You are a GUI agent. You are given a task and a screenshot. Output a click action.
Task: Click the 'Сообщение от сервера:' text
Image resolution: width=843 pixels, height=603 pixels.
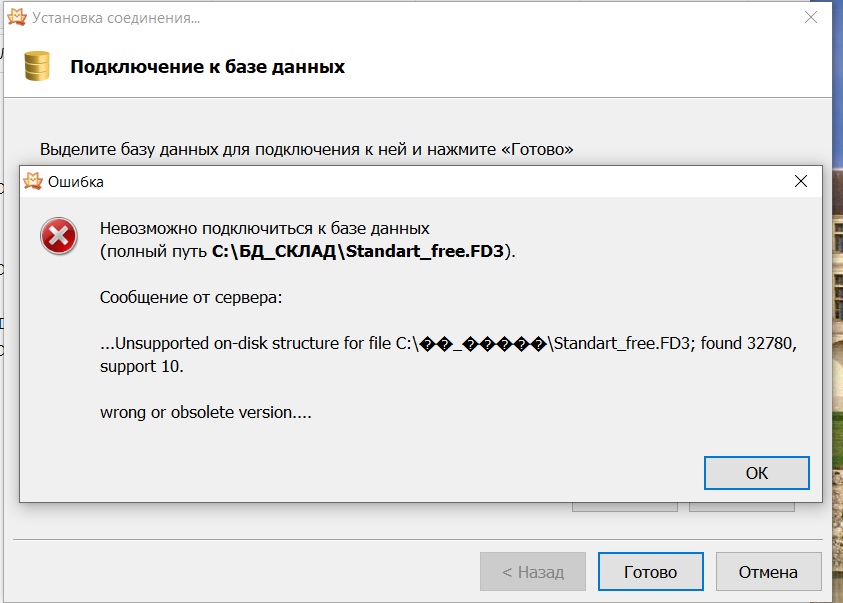coord(191,297)
